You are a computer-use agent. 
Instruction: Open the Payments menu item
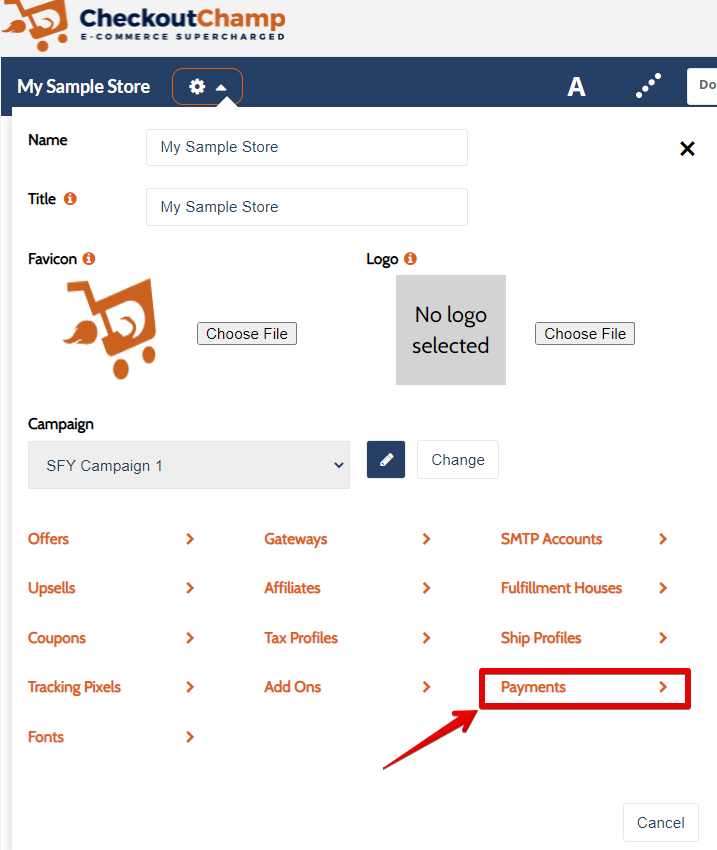534,687
